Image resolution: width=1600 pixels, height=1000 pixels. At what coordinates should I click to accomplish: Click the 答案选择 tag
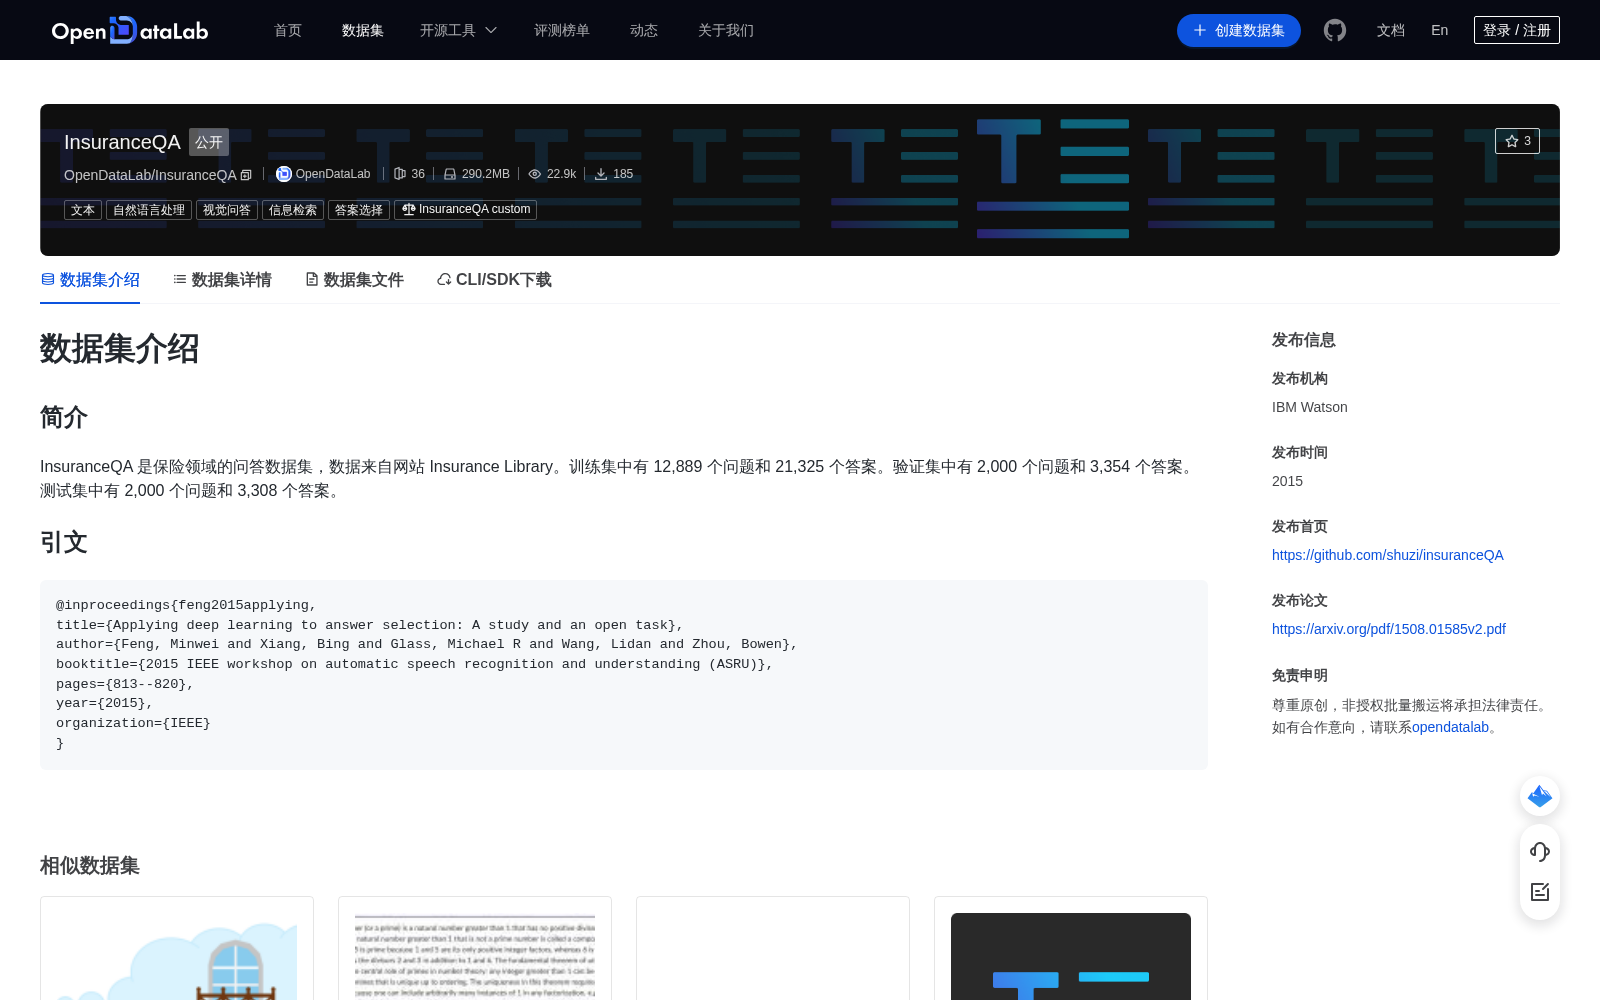click(x=359, y=210)
